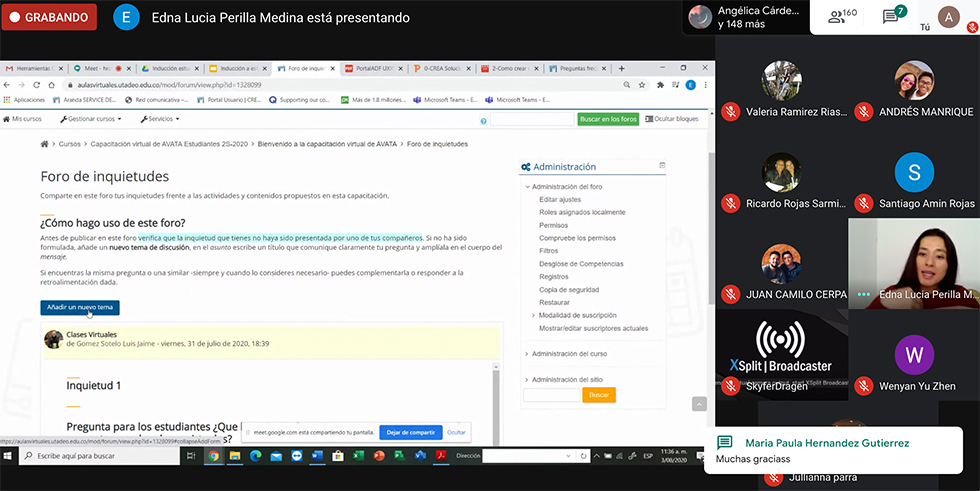The height and width of the screenshot is (491, 980).
Task: Toggle Ocultar bloques in the top bar
Action: (671, 119)
